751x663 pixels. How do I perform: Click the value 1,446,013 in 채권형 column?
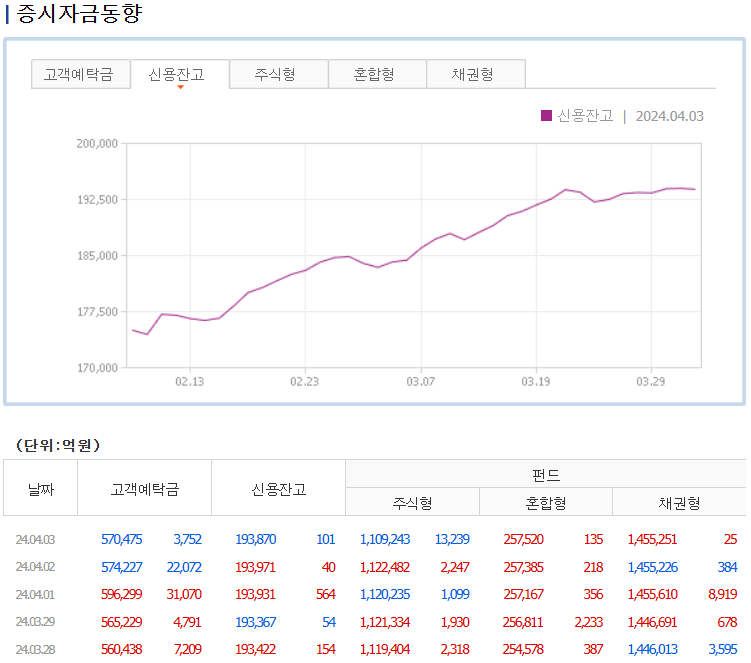(653, 650)
